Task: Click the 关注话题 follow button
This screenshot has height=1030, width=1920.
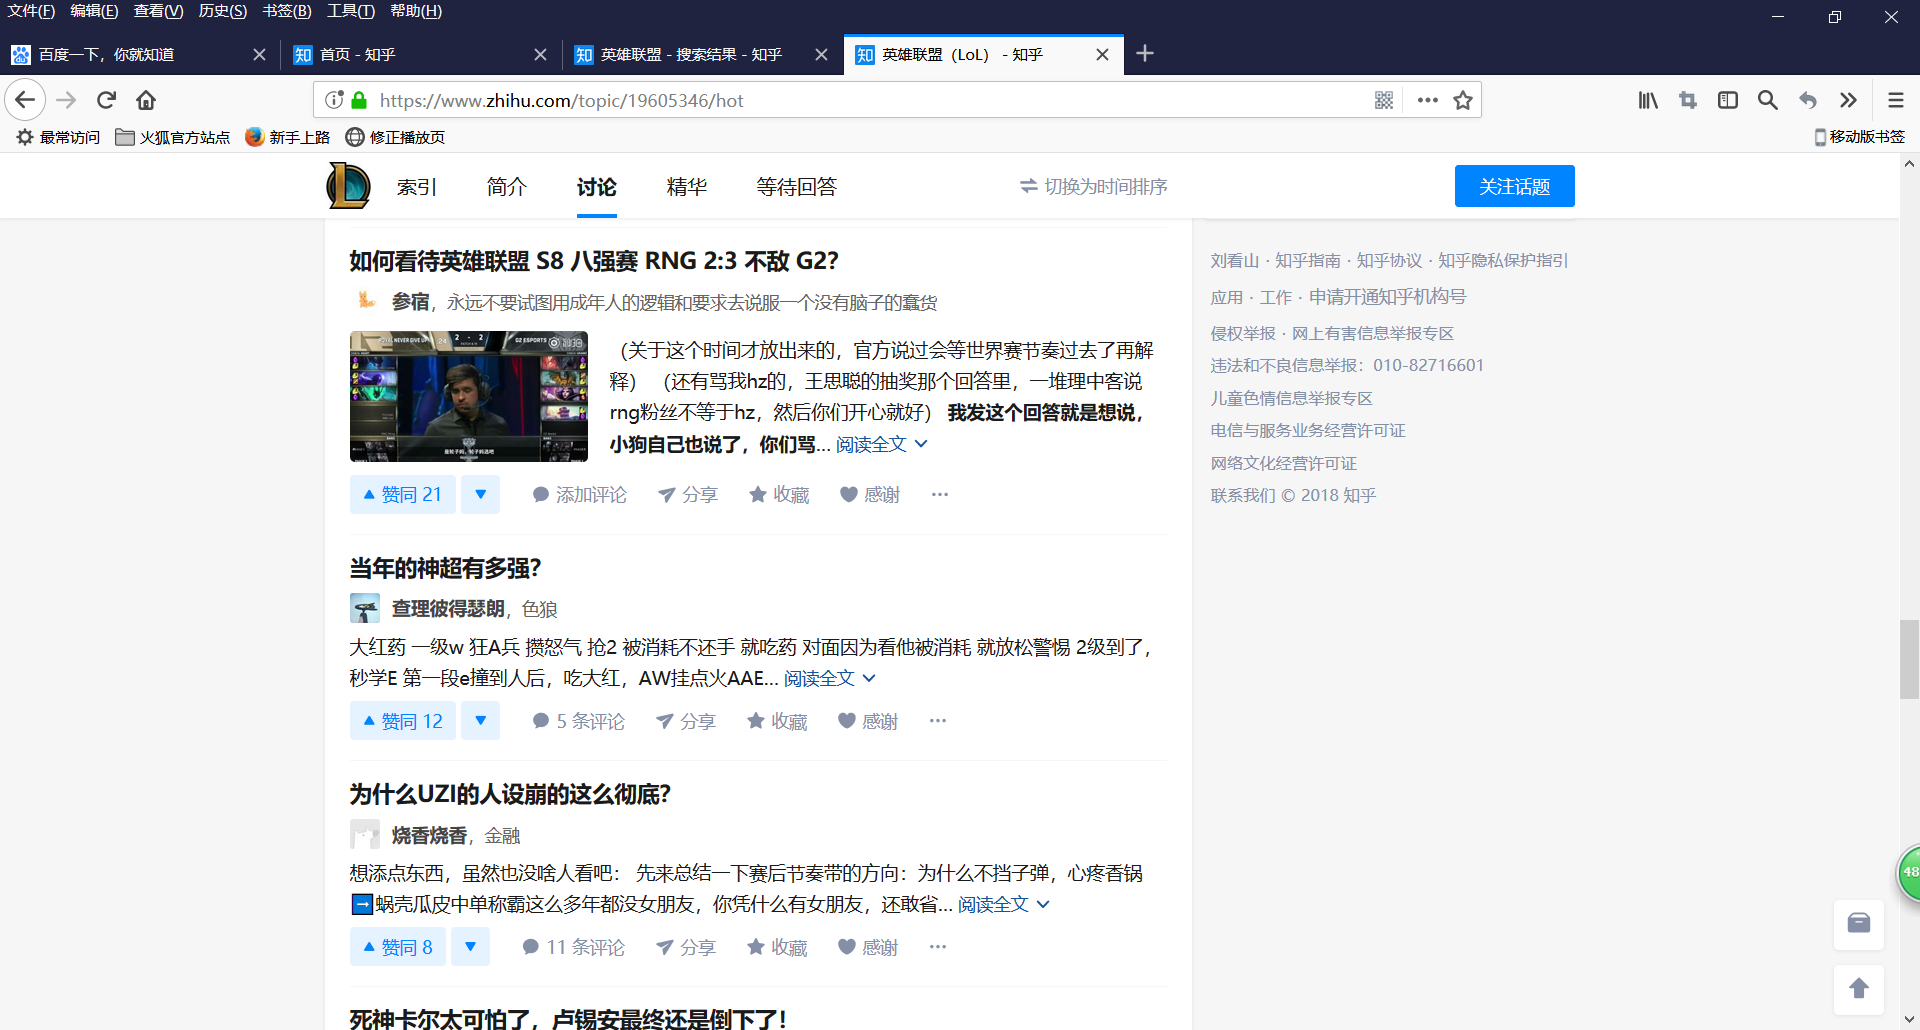Action: pyautogui.click(x=1514, y=186)
